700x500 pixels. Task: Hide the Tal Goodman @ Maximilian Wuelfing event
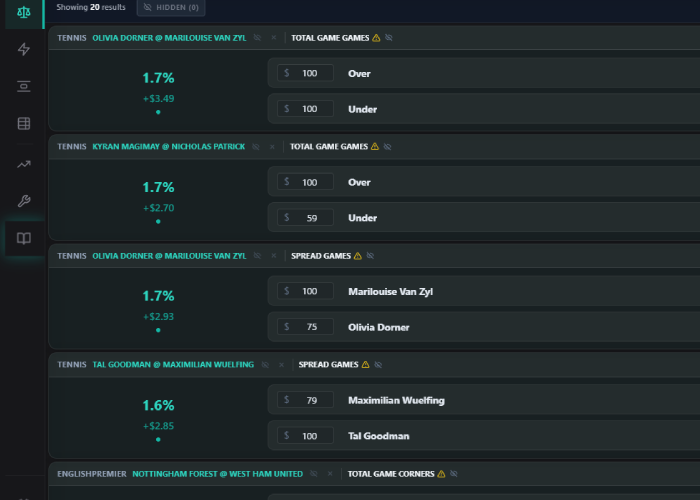click(265, 365)
